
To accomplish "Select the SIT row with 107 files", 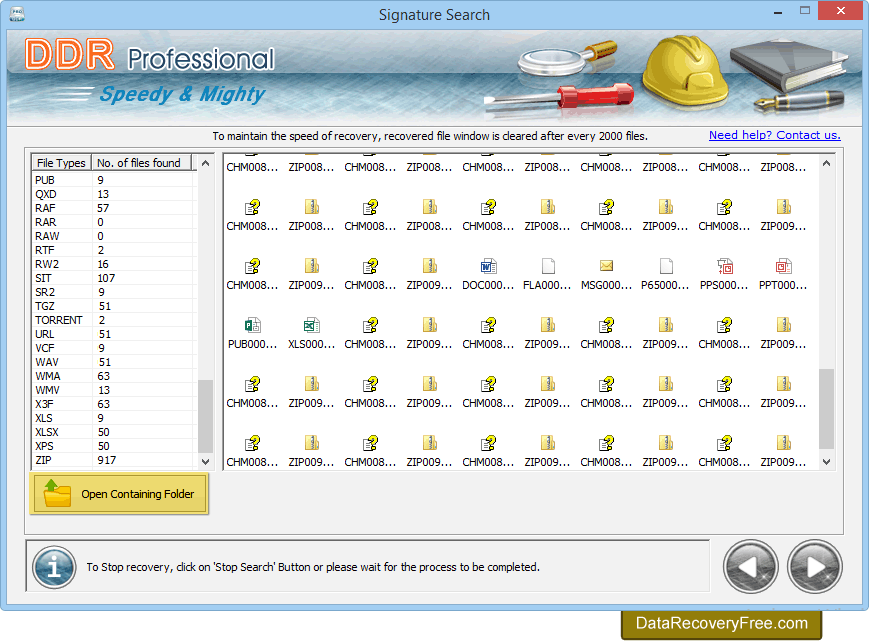I will [114, 278].
